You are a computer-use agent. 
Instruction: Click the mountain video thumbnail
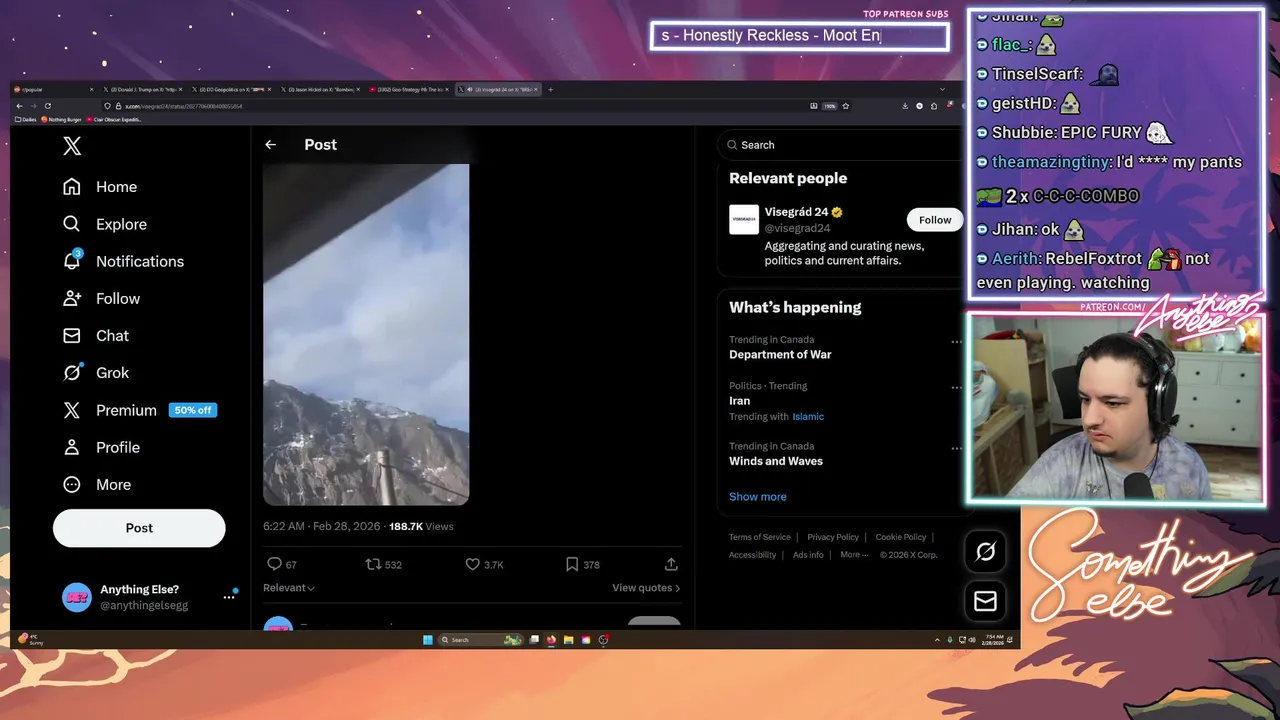[x=366, y=335]
